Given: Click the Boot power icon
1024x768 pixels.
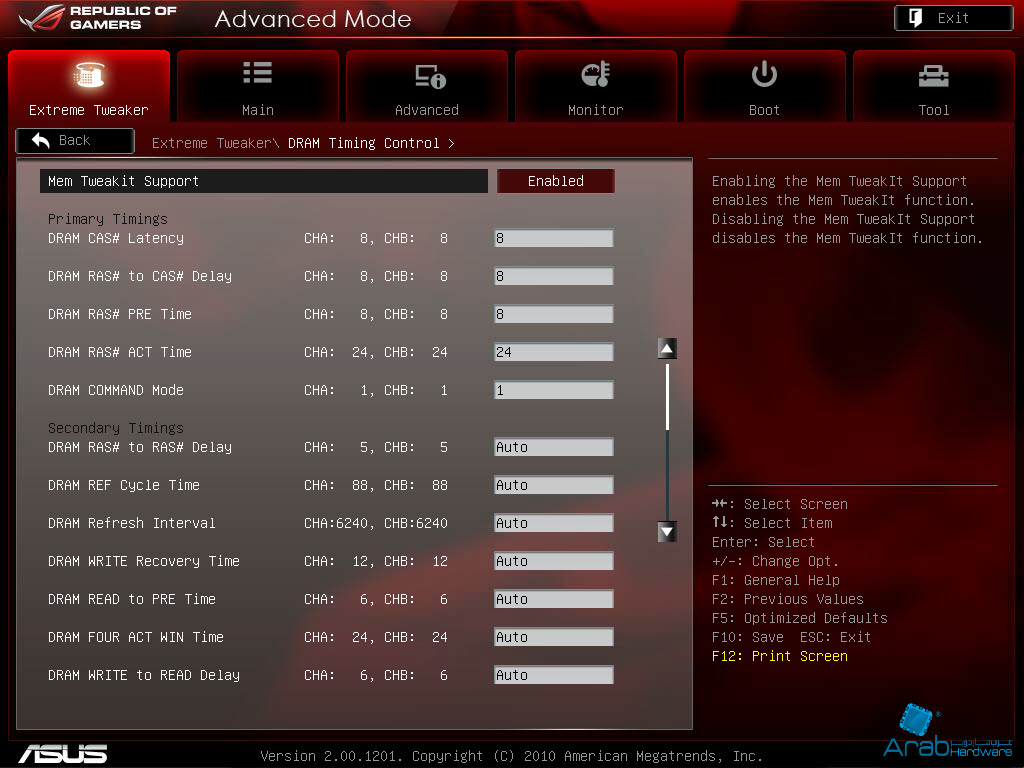Looking at the screenshot, I should click(x=764, y=74).
